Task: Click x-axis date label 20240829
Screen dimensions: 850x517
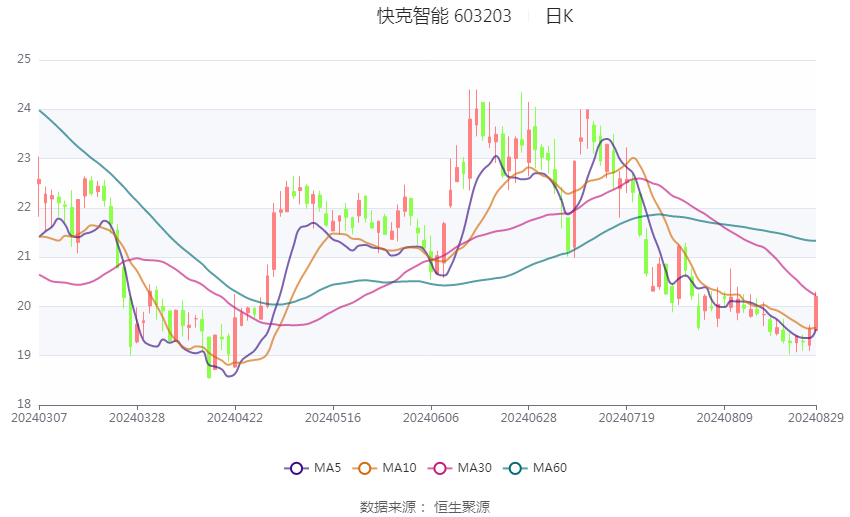Action: coord(816,418)
